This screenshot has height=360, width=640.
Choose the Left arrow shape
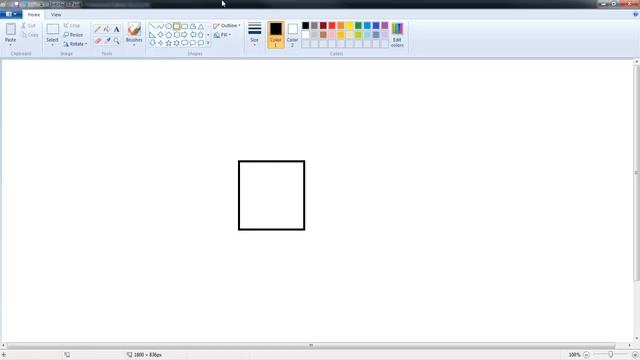193,35
